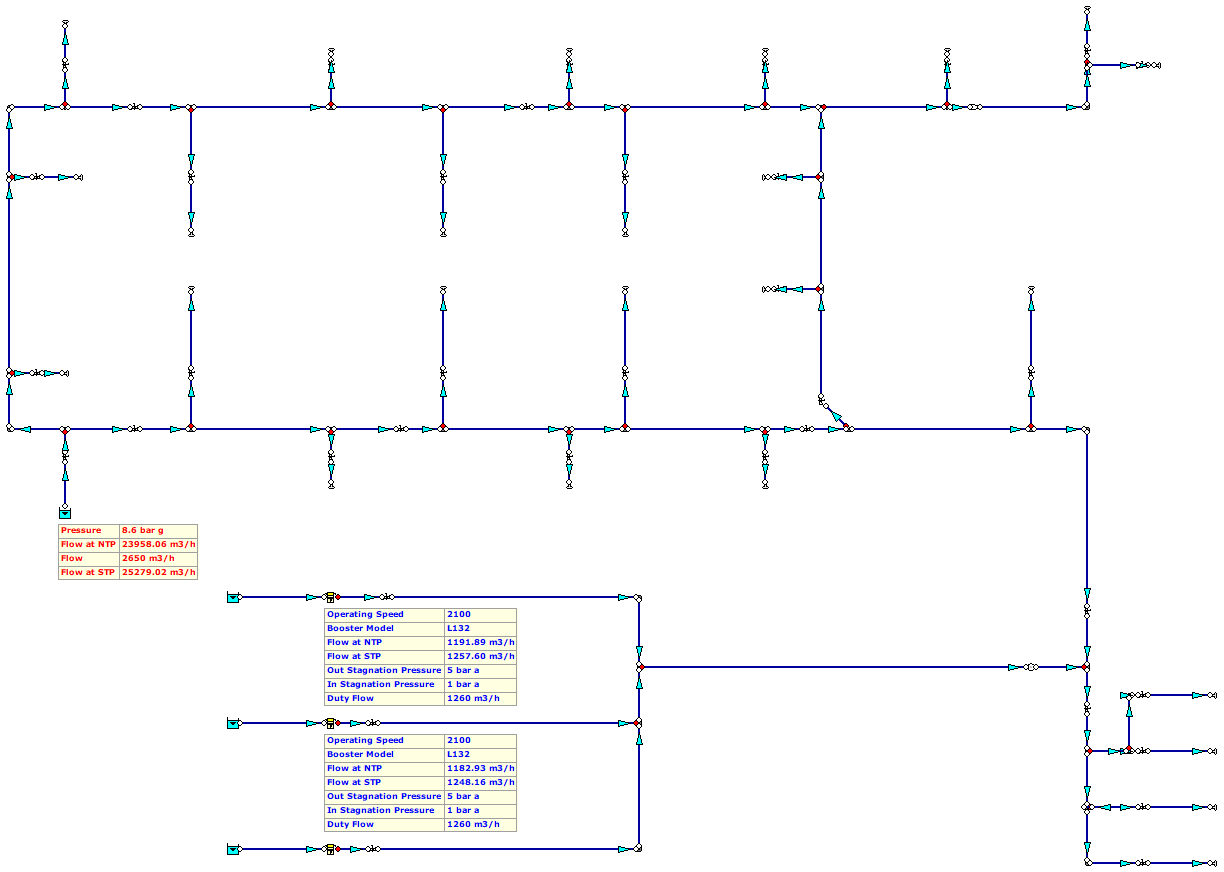Select the reservoir tank feeding the middle booster line

tap(233, 722)
